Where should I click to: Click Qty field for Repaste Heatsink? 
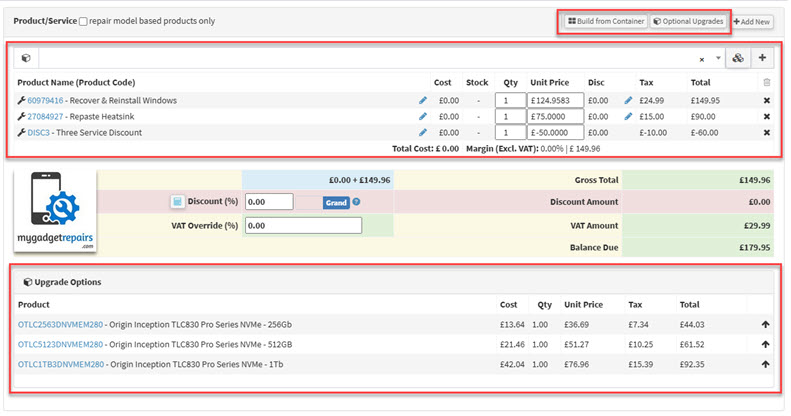tap(511, 116)
